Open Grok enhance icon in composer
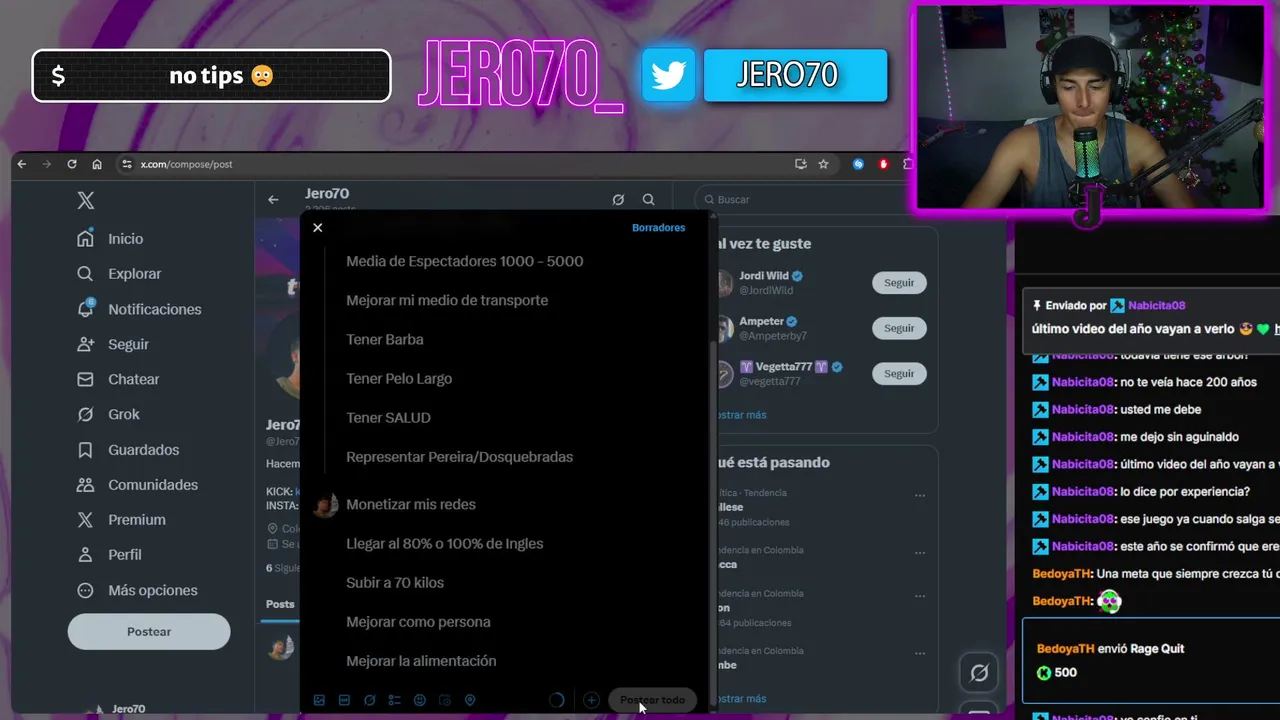 pyautogui.click(x=369, y=700)
